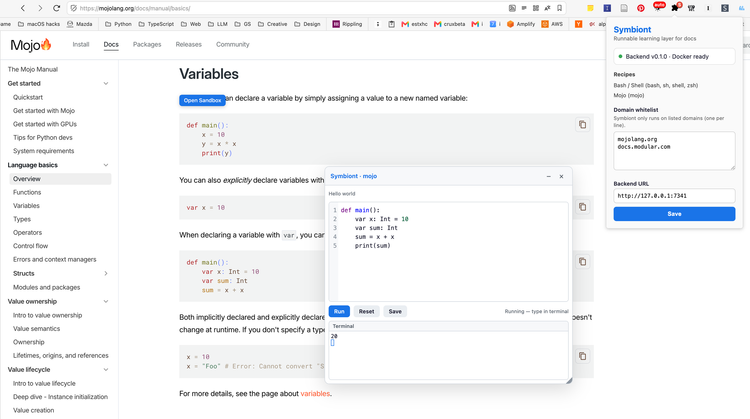Click inside the sandbox Terminal output
This screenshot has width=750, height=419.
click(448, 355)
